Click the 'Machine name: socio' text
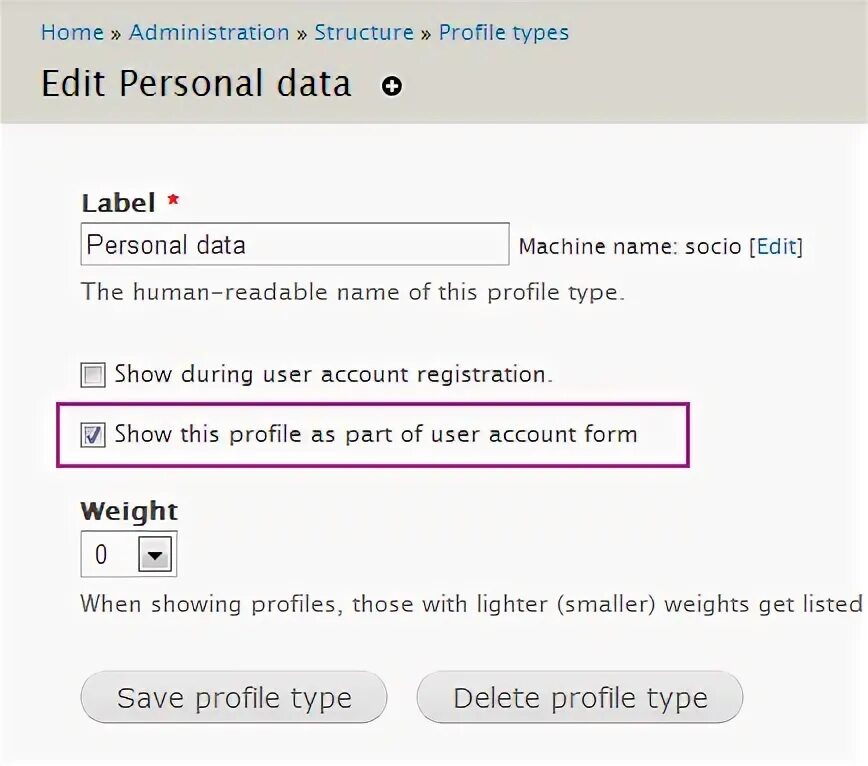868x766 pixels. pos(630,247)
